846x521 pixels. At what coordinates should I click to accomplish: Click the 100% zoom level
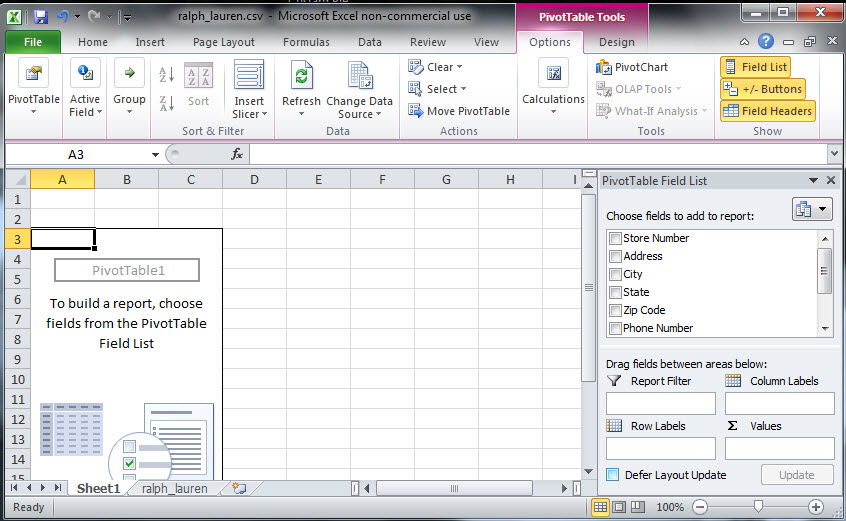coord(670,507)
